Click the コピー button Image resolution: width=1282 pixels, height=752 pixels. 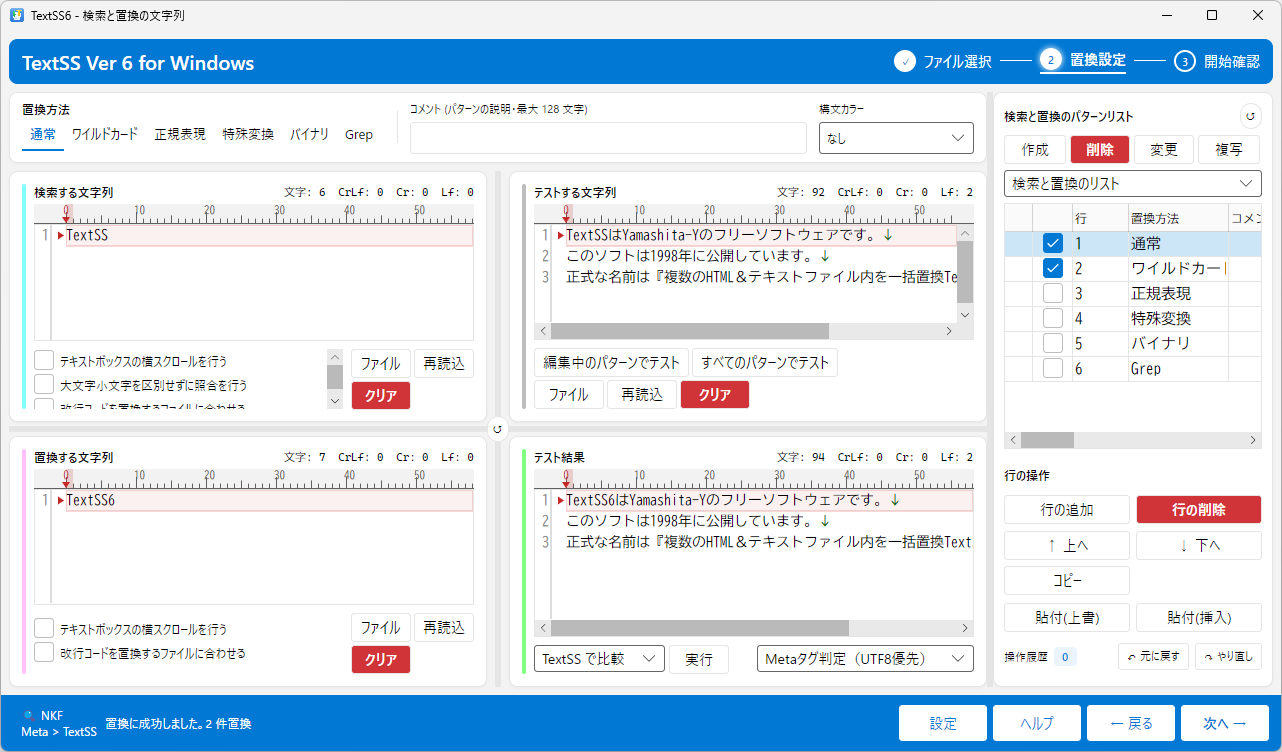click(x=1067, y=581)
